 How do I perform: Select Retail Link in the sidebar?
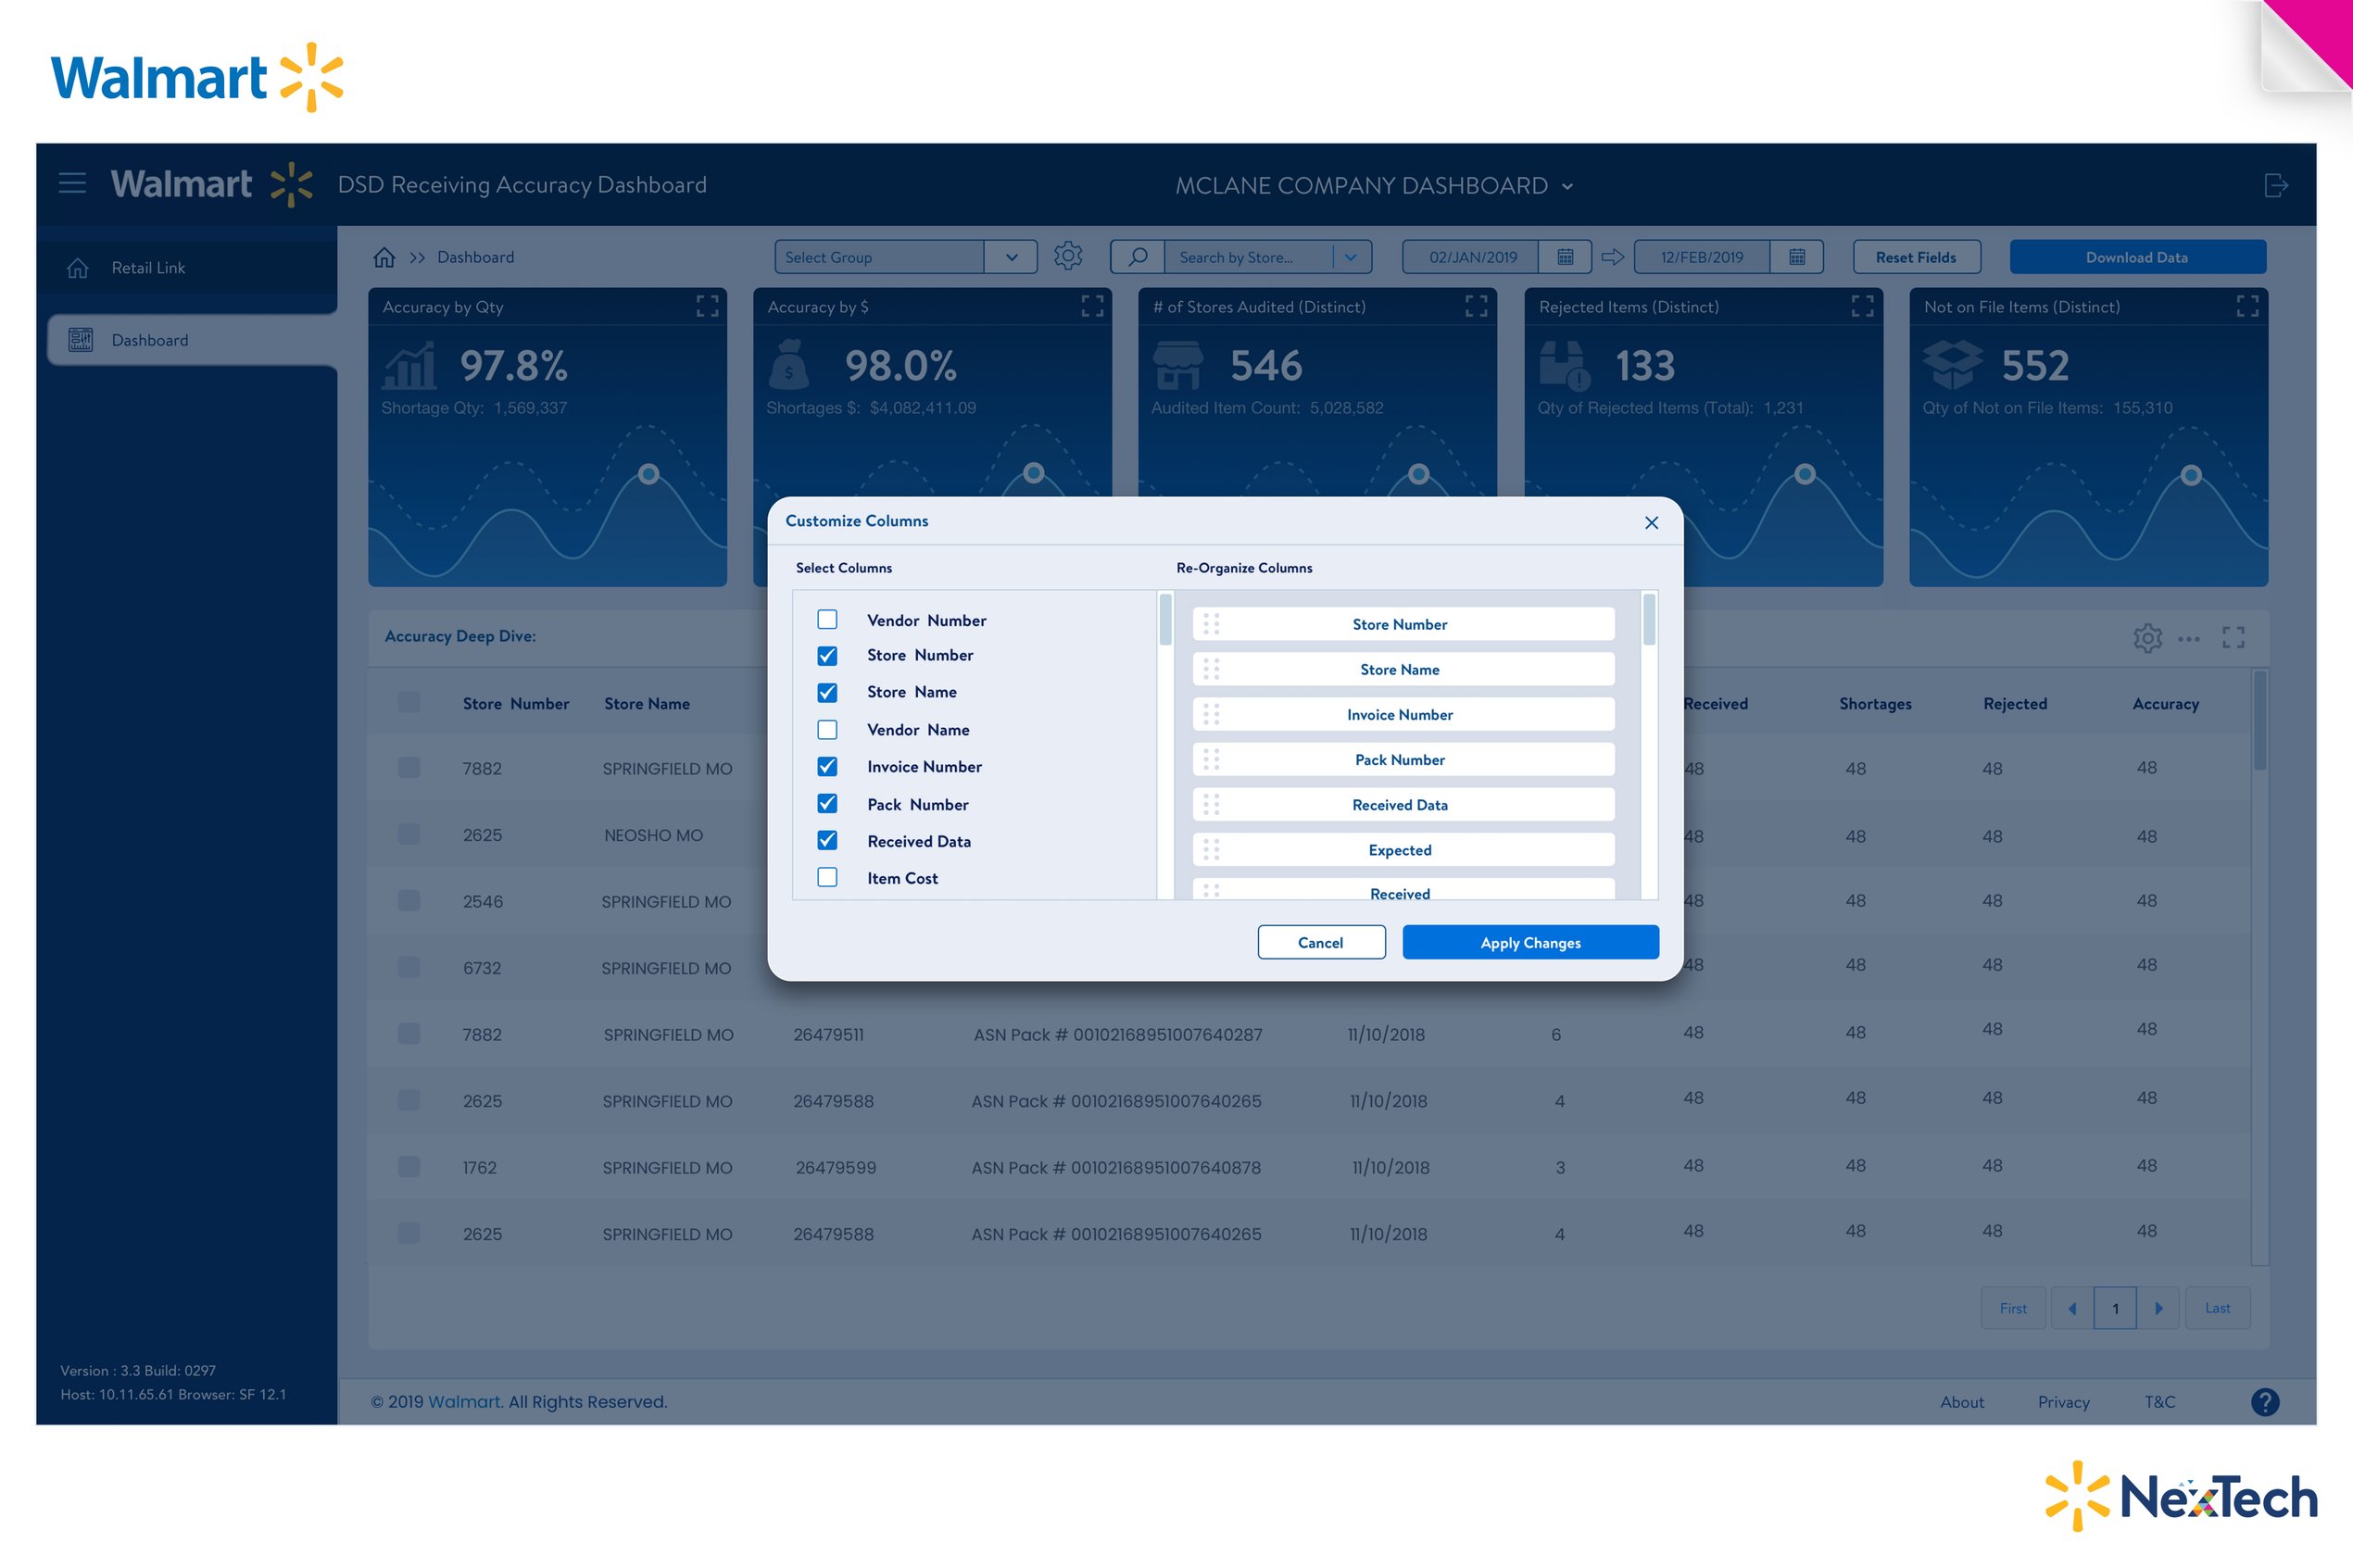point(148,268)
